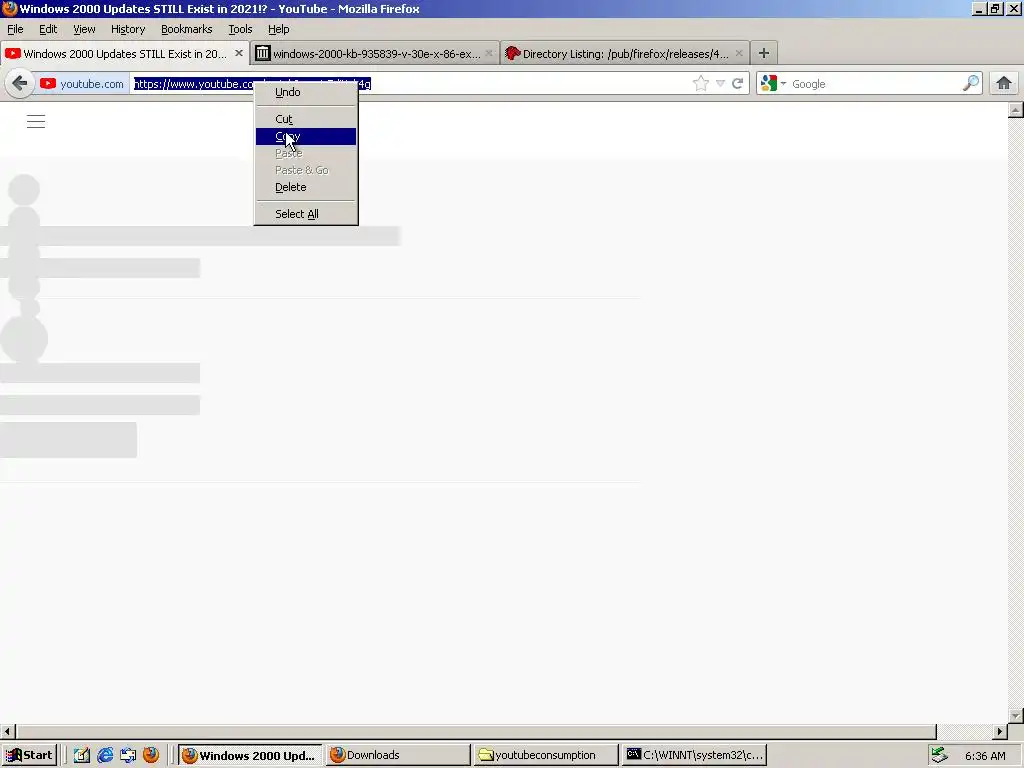Choose Select All in the context menu

pyautogui.click(x=306, y=214)
